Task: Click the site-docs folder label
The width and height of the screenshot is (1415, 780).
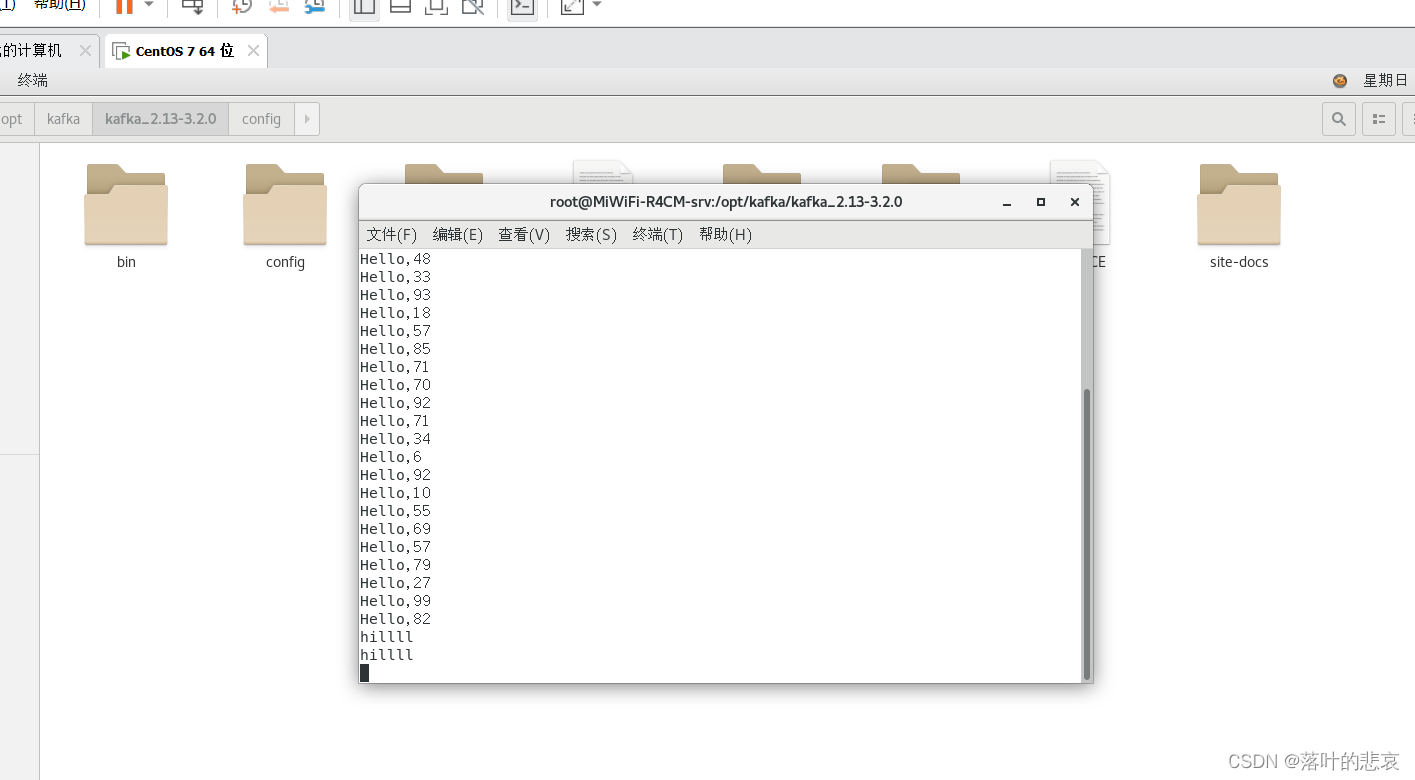Action: pyautogui.click(x=1239, y=262)
